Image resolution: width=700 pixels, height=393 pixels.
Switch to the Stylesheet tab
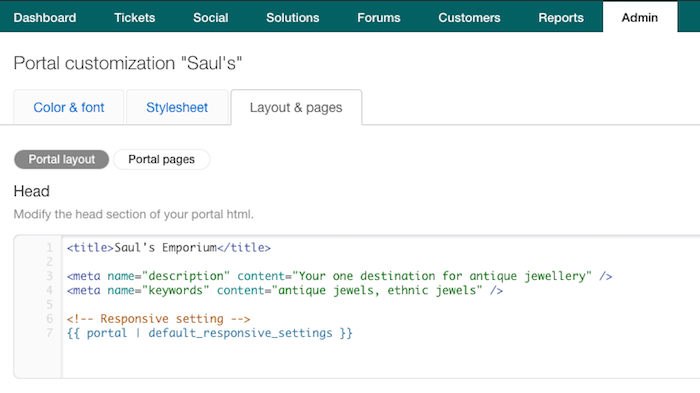pos(177,107)
